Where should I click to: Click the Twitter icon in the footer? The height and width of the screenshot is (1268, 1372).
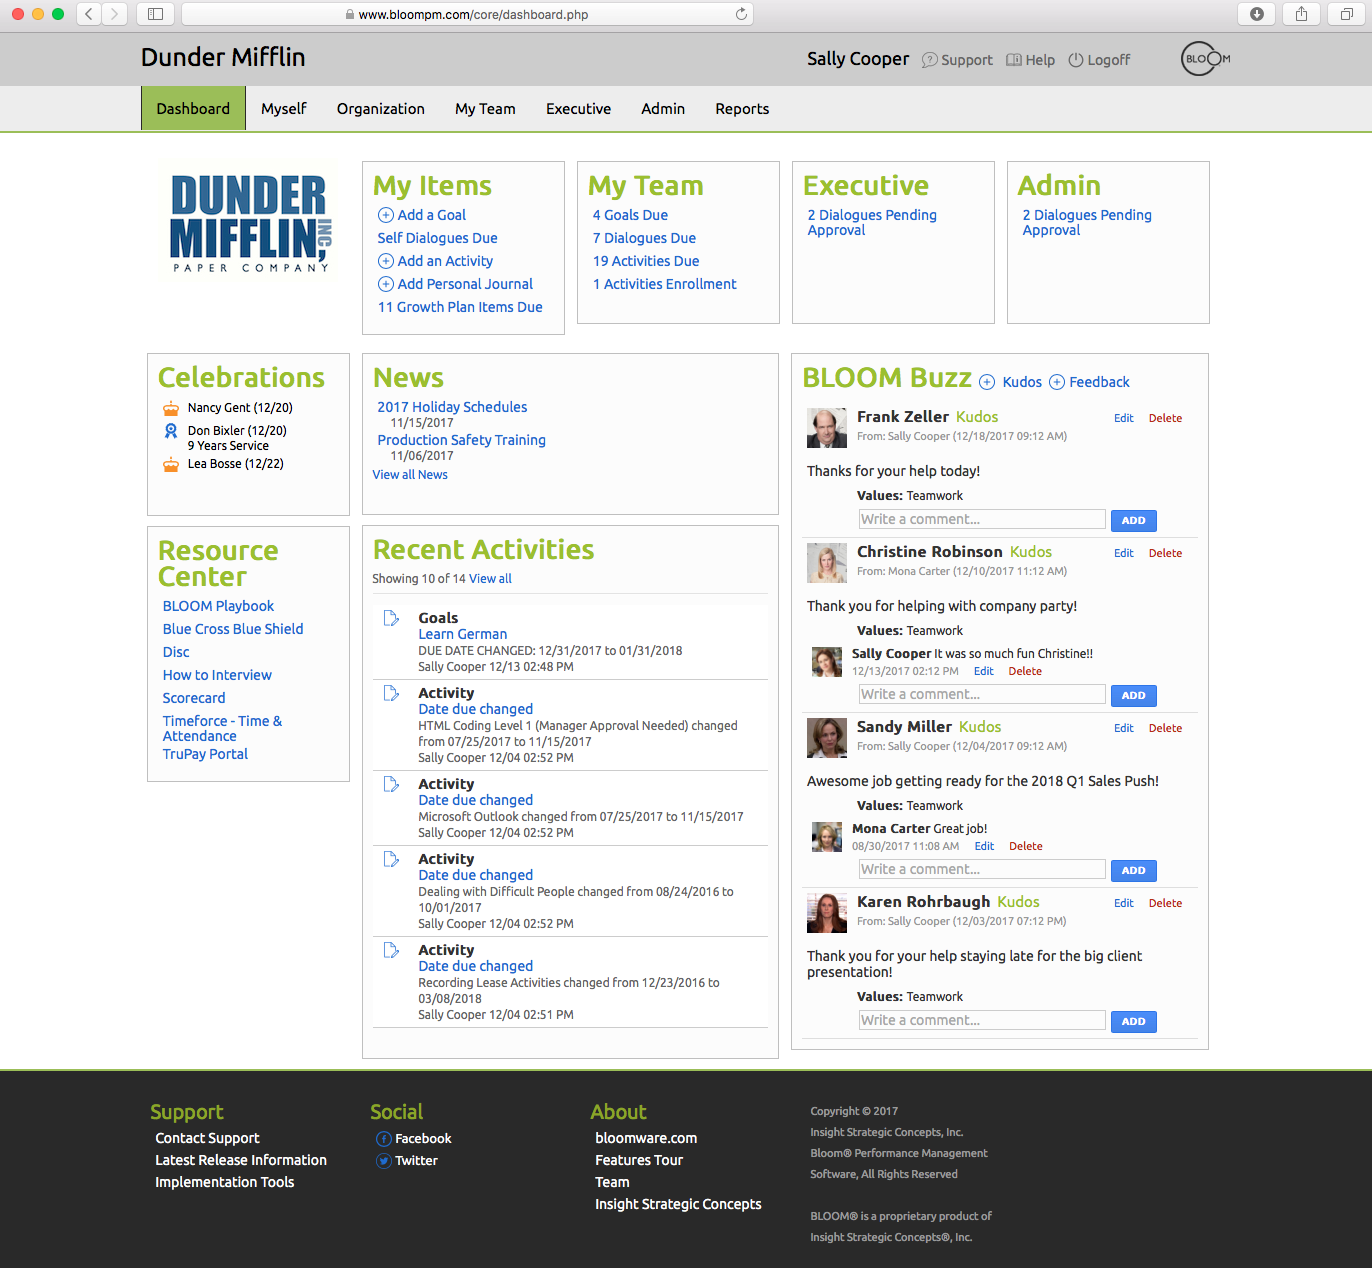pos(383,1161)
